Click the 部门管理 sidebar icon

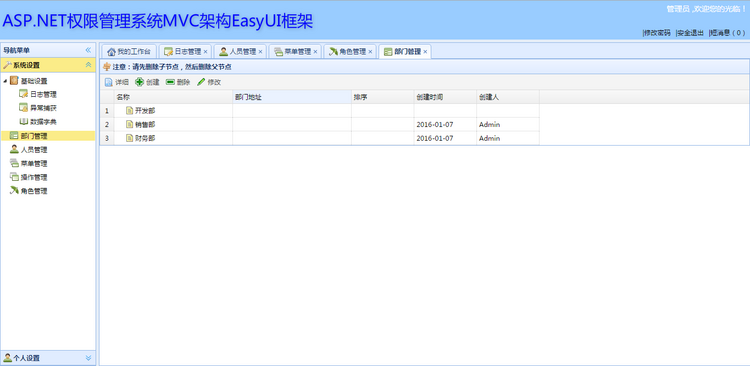[14, 136]
